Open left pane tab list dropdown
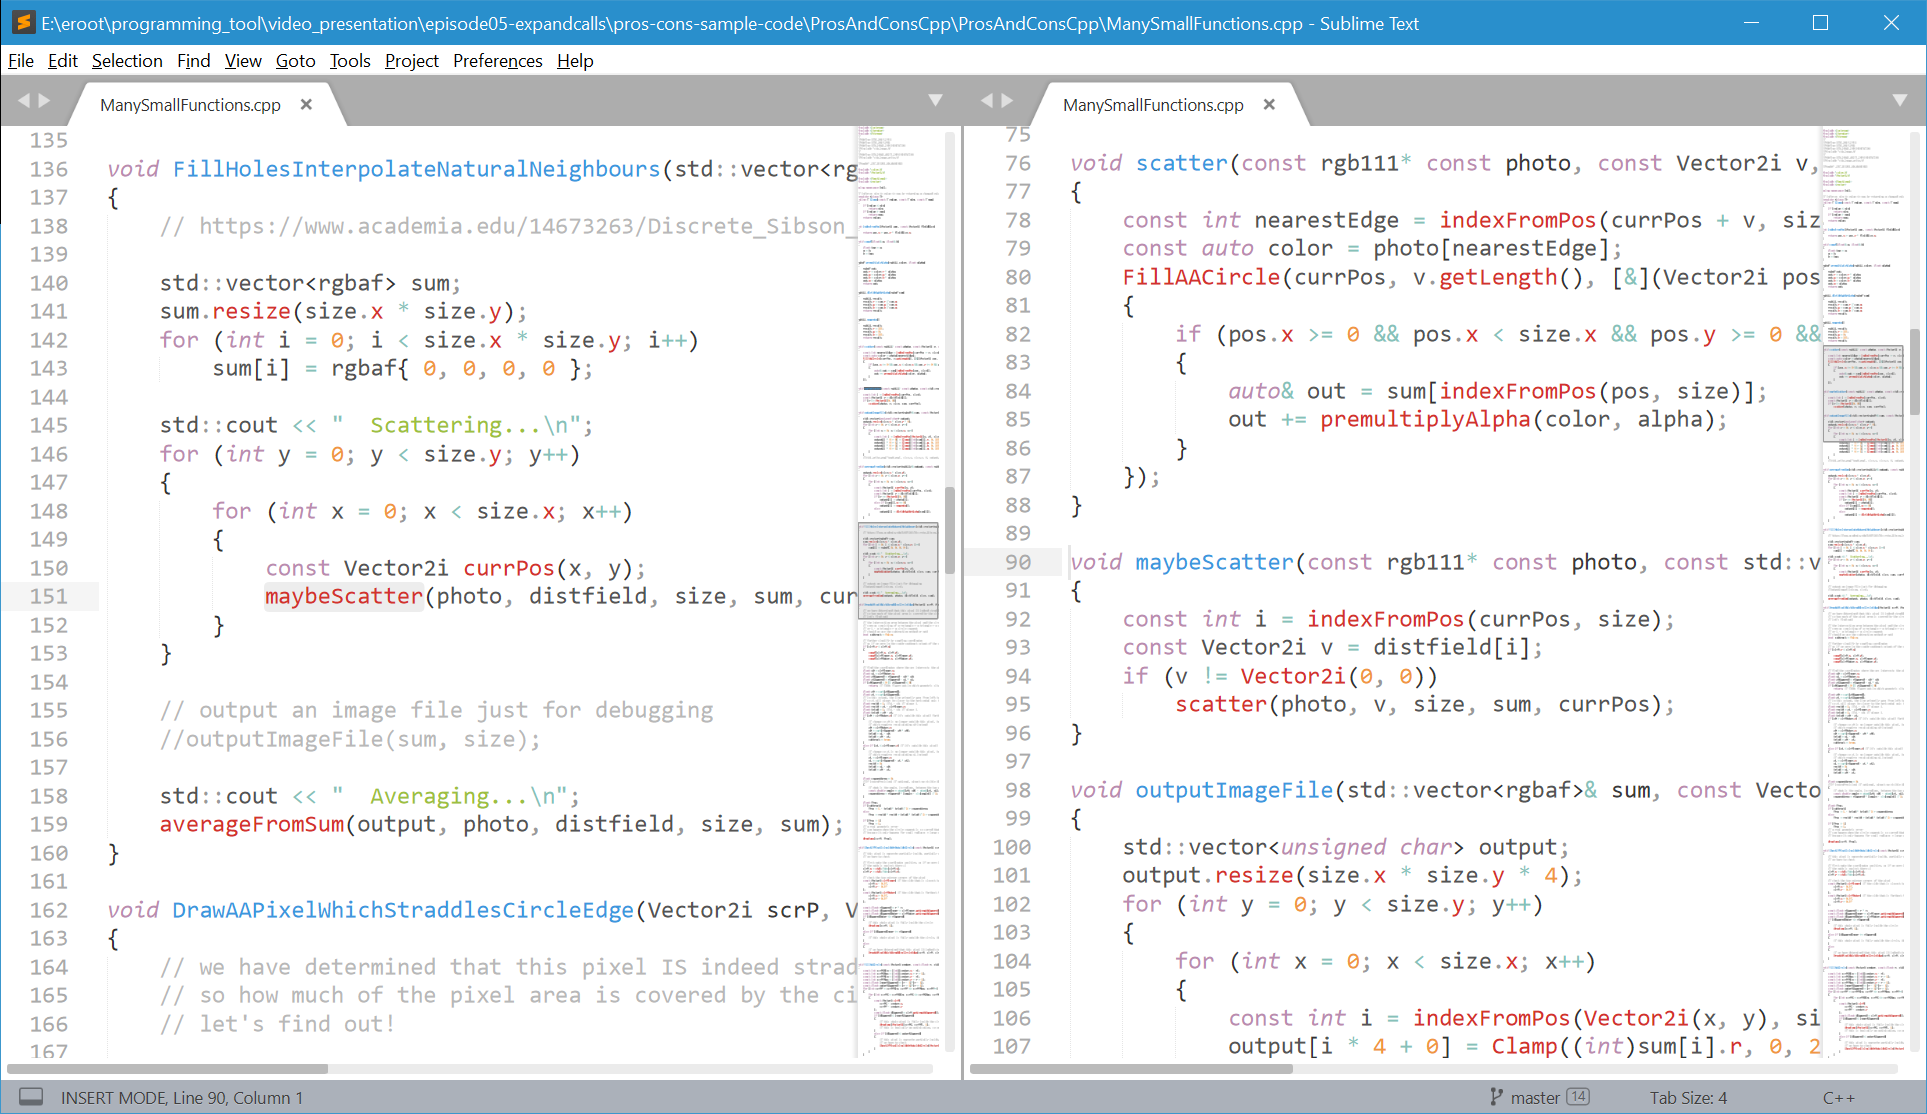This screenshot has height=1114, width=1927. 936,100
